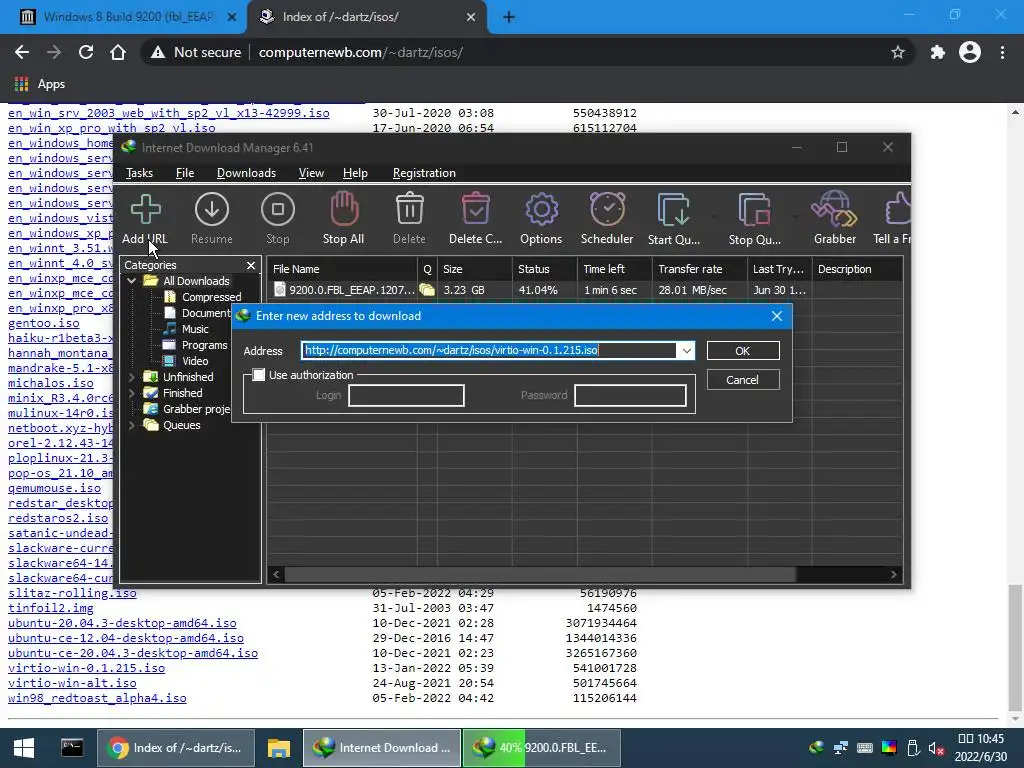This screenshot has height=768, width=1024.
Task: Click Chrome home icon
Action: 118,52
